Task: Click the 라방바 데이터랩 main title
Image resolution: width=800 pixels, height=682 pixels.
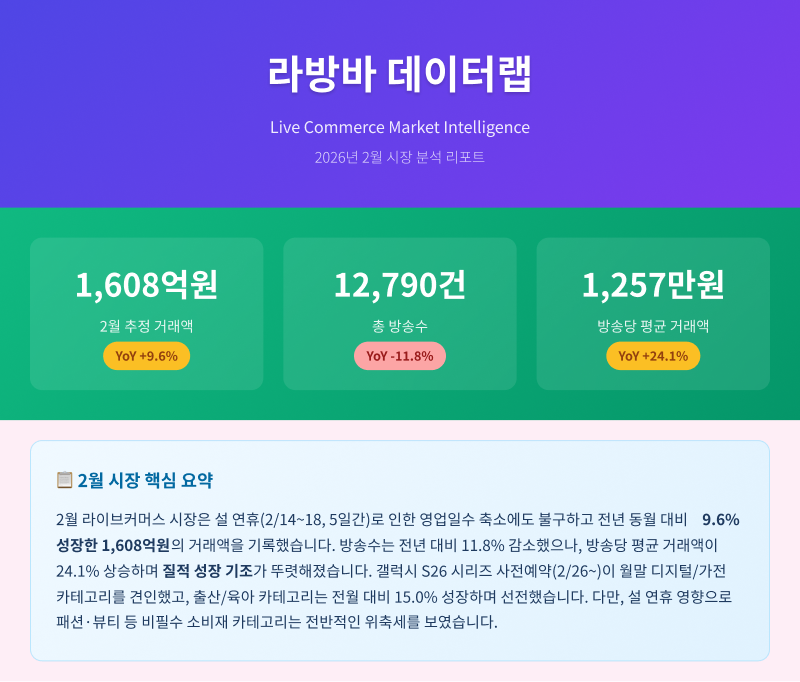Action: tap(400, 74)
